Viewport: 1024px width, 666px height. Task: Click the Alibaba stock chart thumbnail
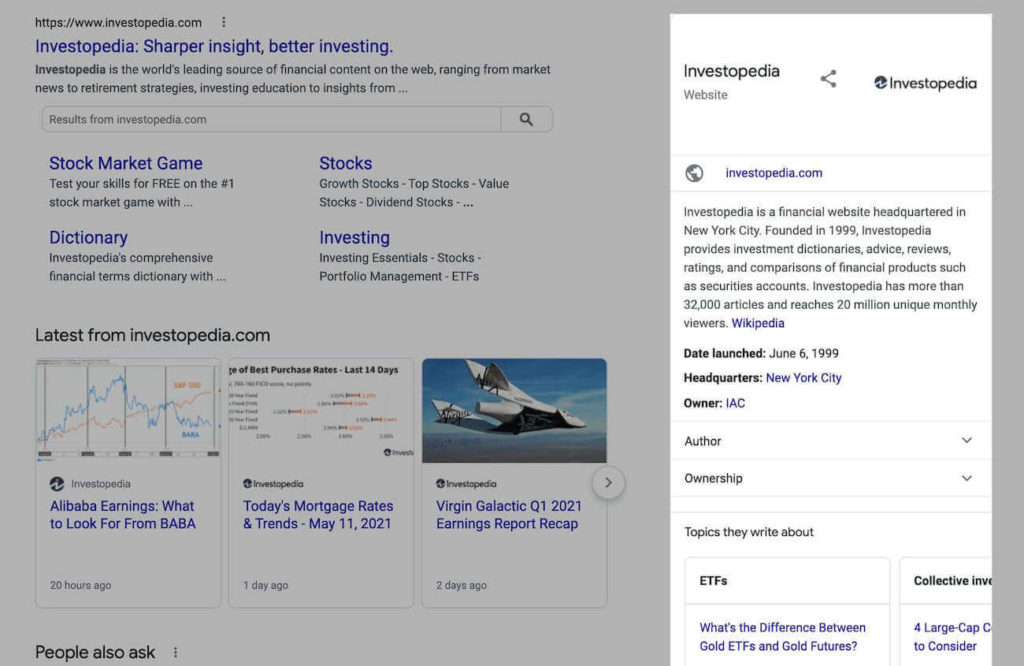coord(128,410)
